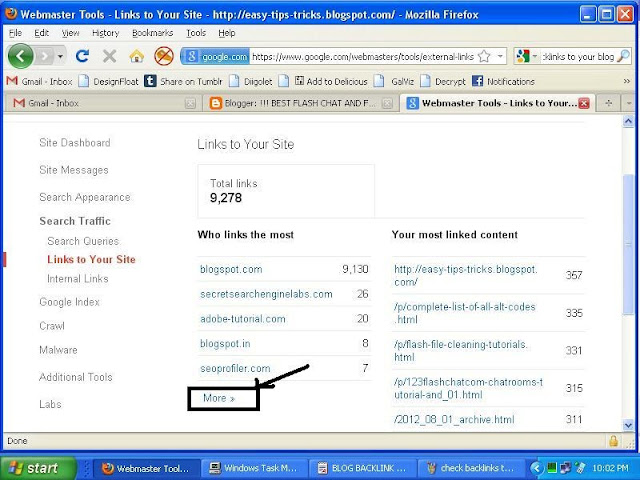Click the Stop loading X icon
Screen dimensions: 640x480
point(109,56)
